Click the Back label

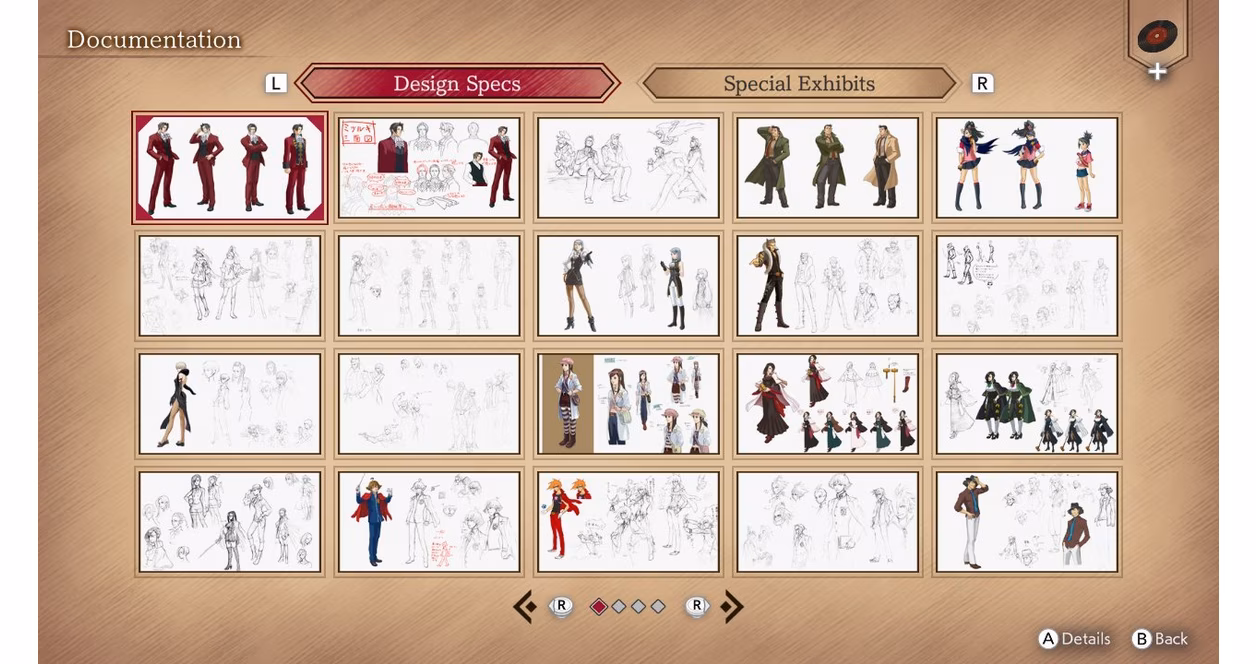tap(1171, 639)
